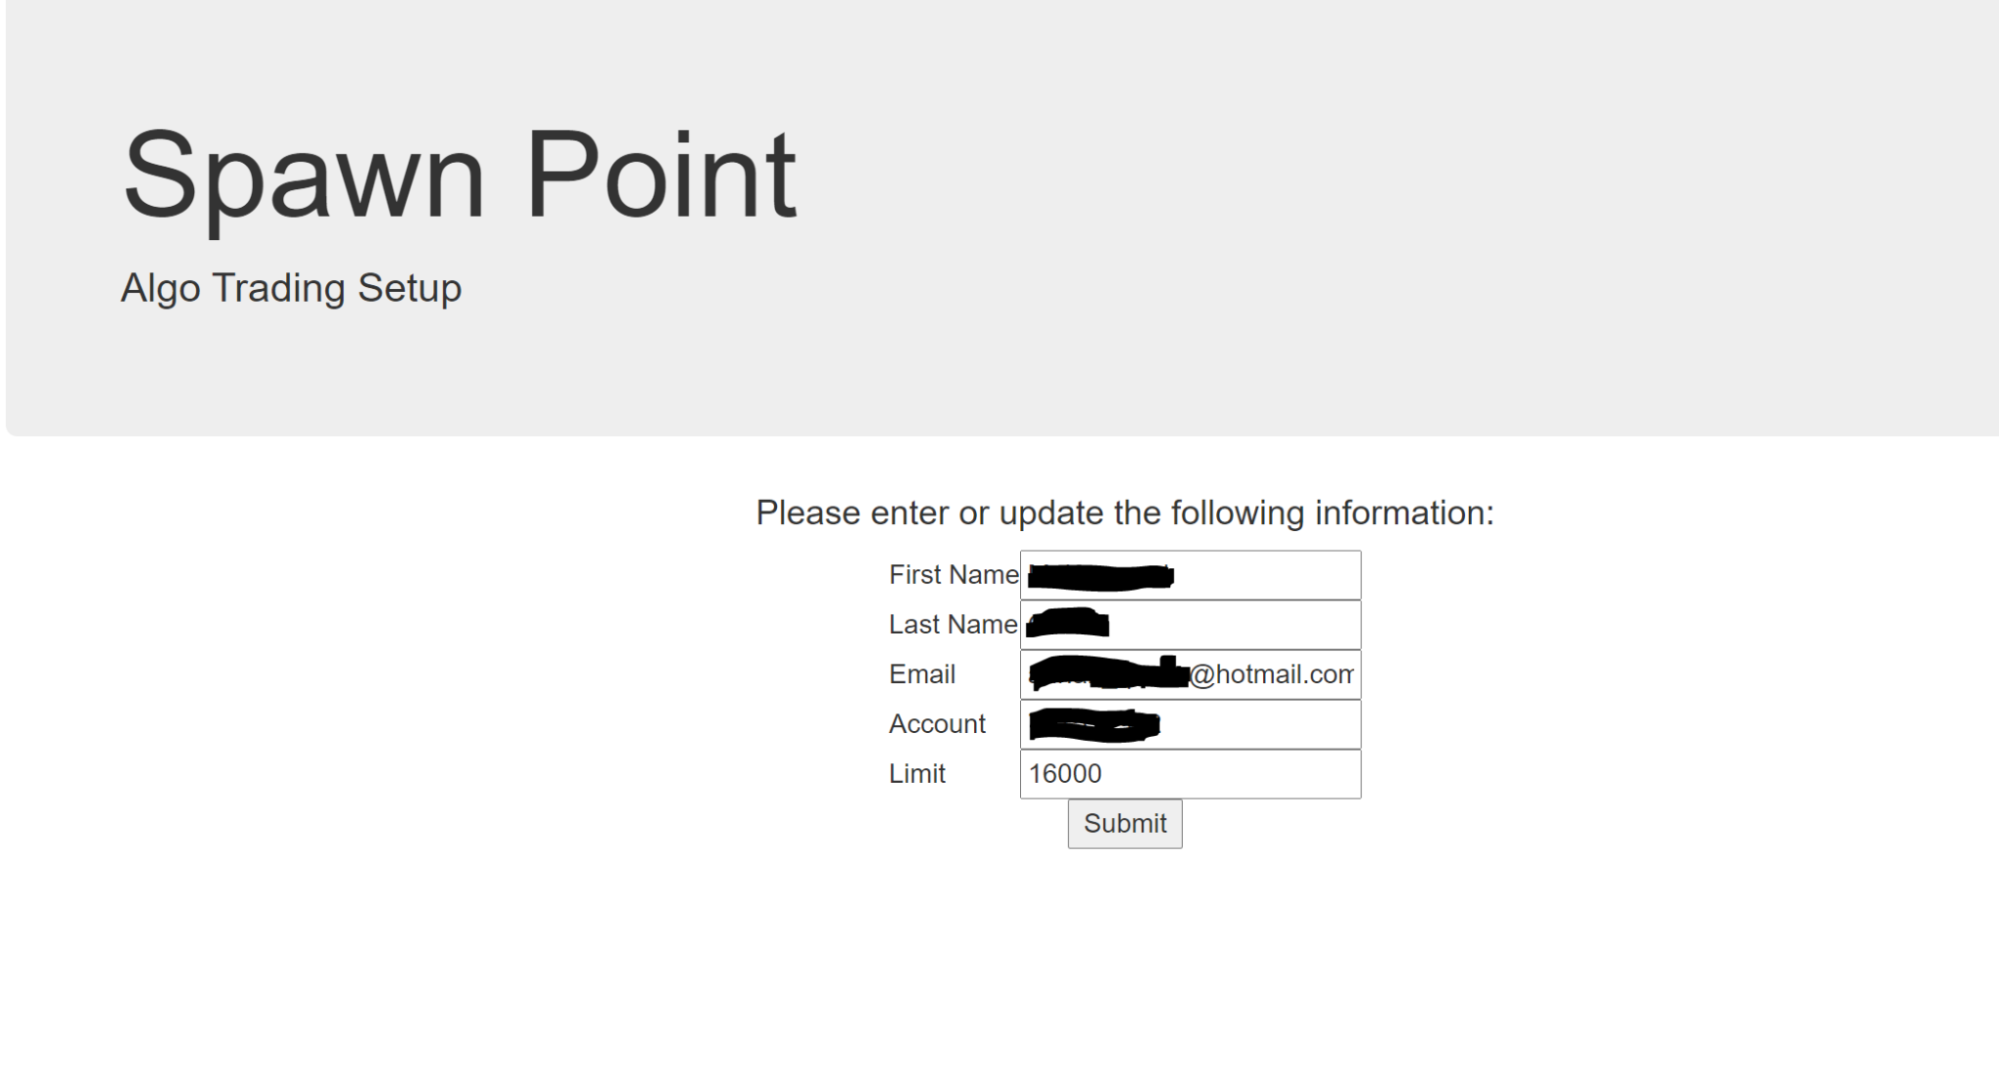The height and width of the screenshot is (1090, 1999).
Task: Click the Submit button
Action: tap(1124, 823)
